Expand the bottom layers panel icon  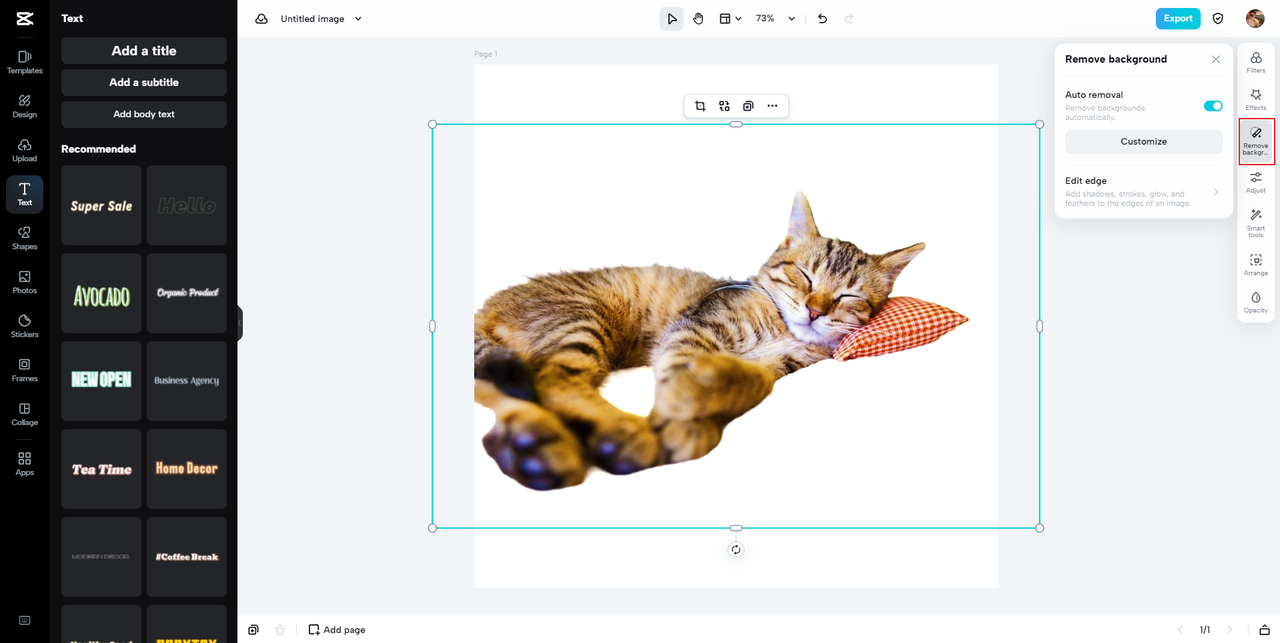coord(1265,630)
